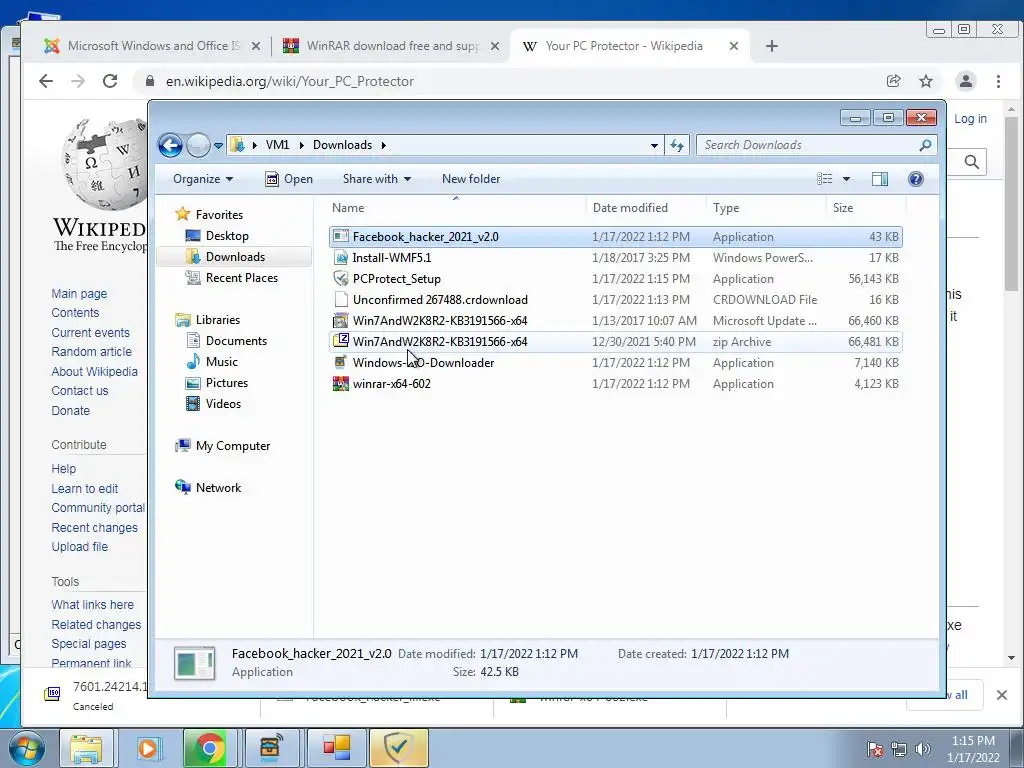Switch to Microsoft Windows and Office ISO tab
This screenshot has width=1024, height=768.
(x=152, y=46)
